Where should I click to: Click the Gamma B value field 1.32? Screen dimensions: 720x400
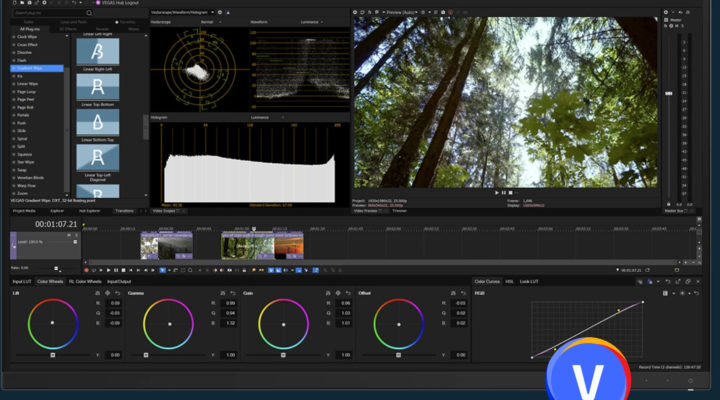[x=229, y=323]
